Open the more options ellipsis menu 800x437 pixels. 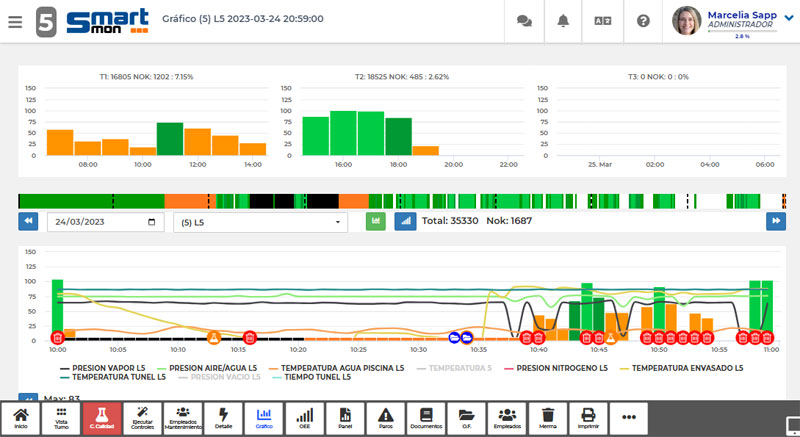coord(629,418)
